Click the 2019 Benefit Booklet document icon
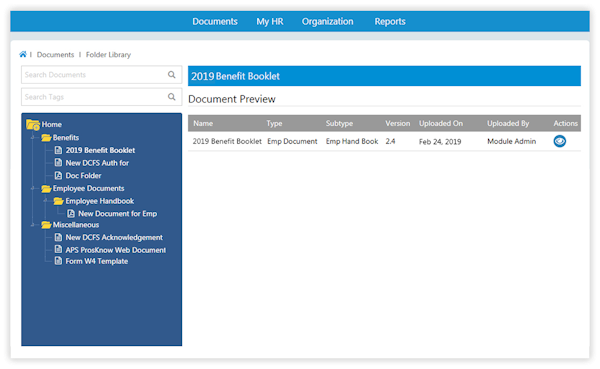 [58, 150]
